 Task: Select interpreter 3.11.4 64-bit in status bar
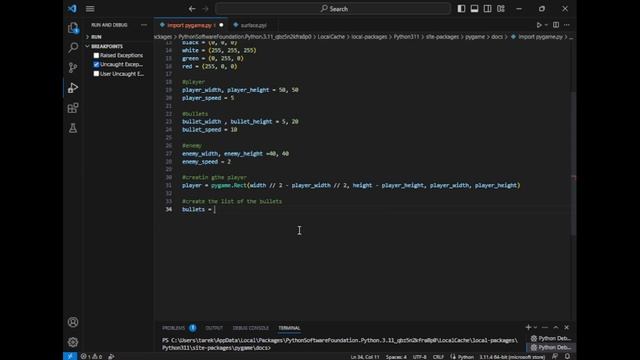point(512,357)
